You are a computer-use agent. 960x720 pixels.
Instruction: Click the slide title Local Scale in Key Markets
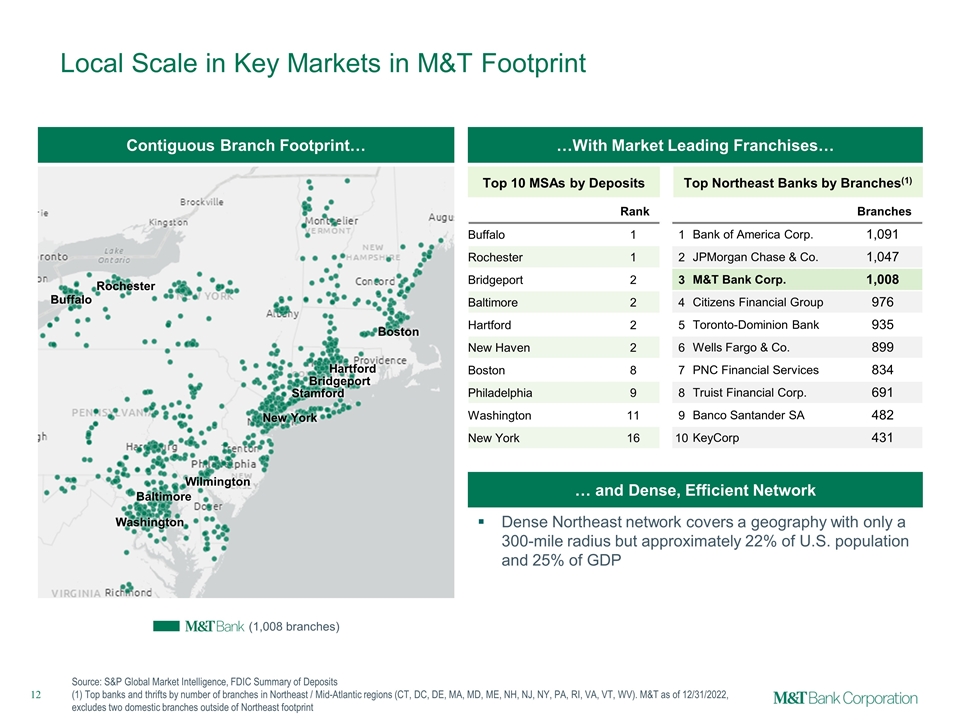pyautogui.click(x=322, y=64)
